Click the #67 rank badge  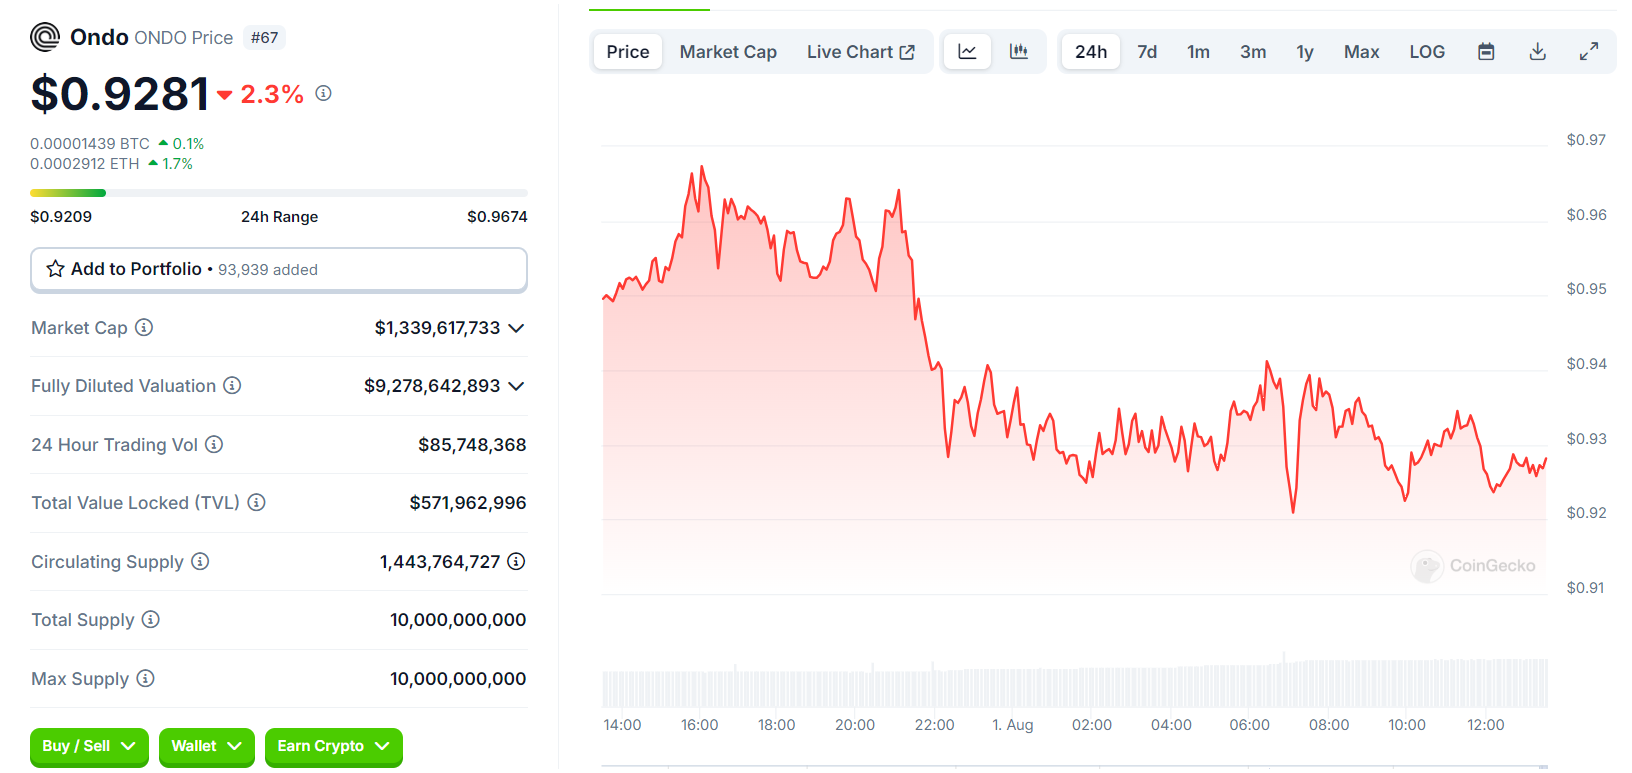265,38
